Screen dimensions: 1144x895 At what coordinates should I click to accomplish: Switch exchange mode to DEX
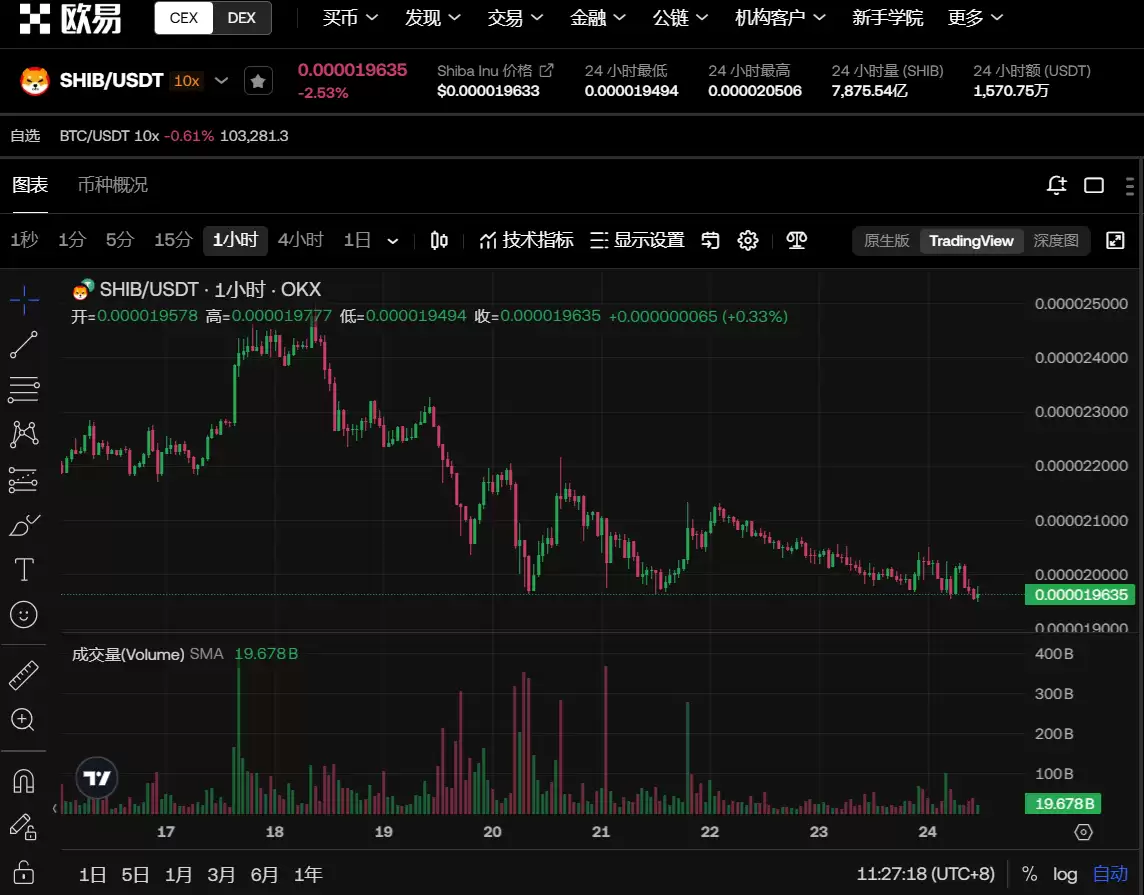[241, 18]
